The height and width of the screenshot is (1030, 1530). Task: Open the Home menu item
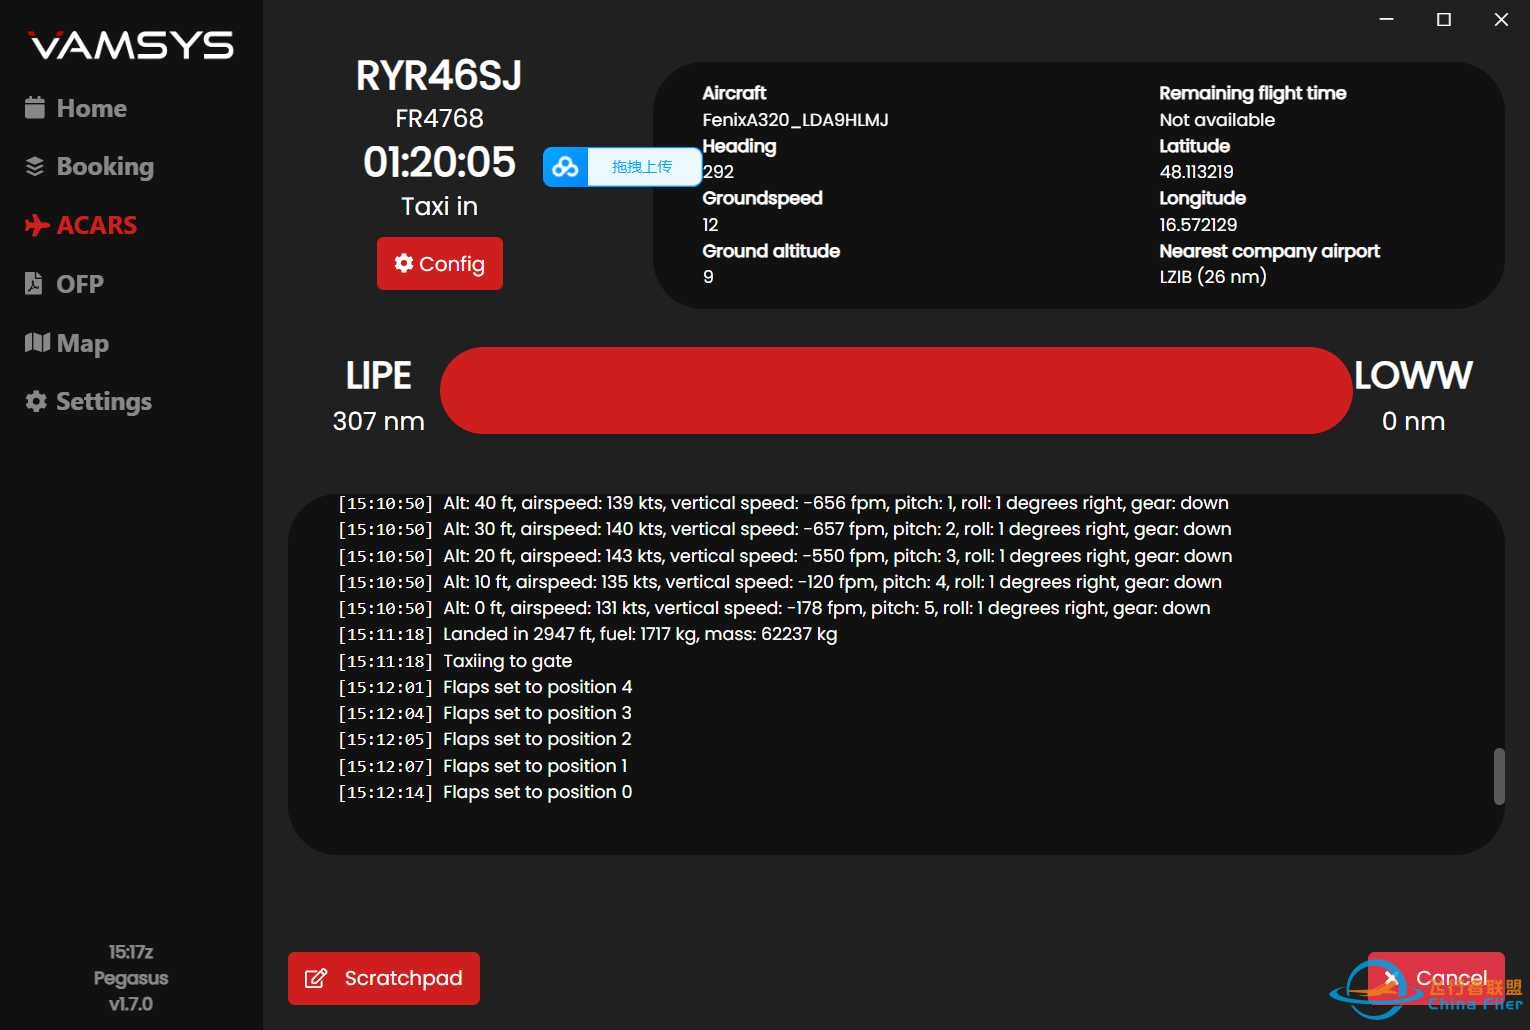(x=76, y=108)
